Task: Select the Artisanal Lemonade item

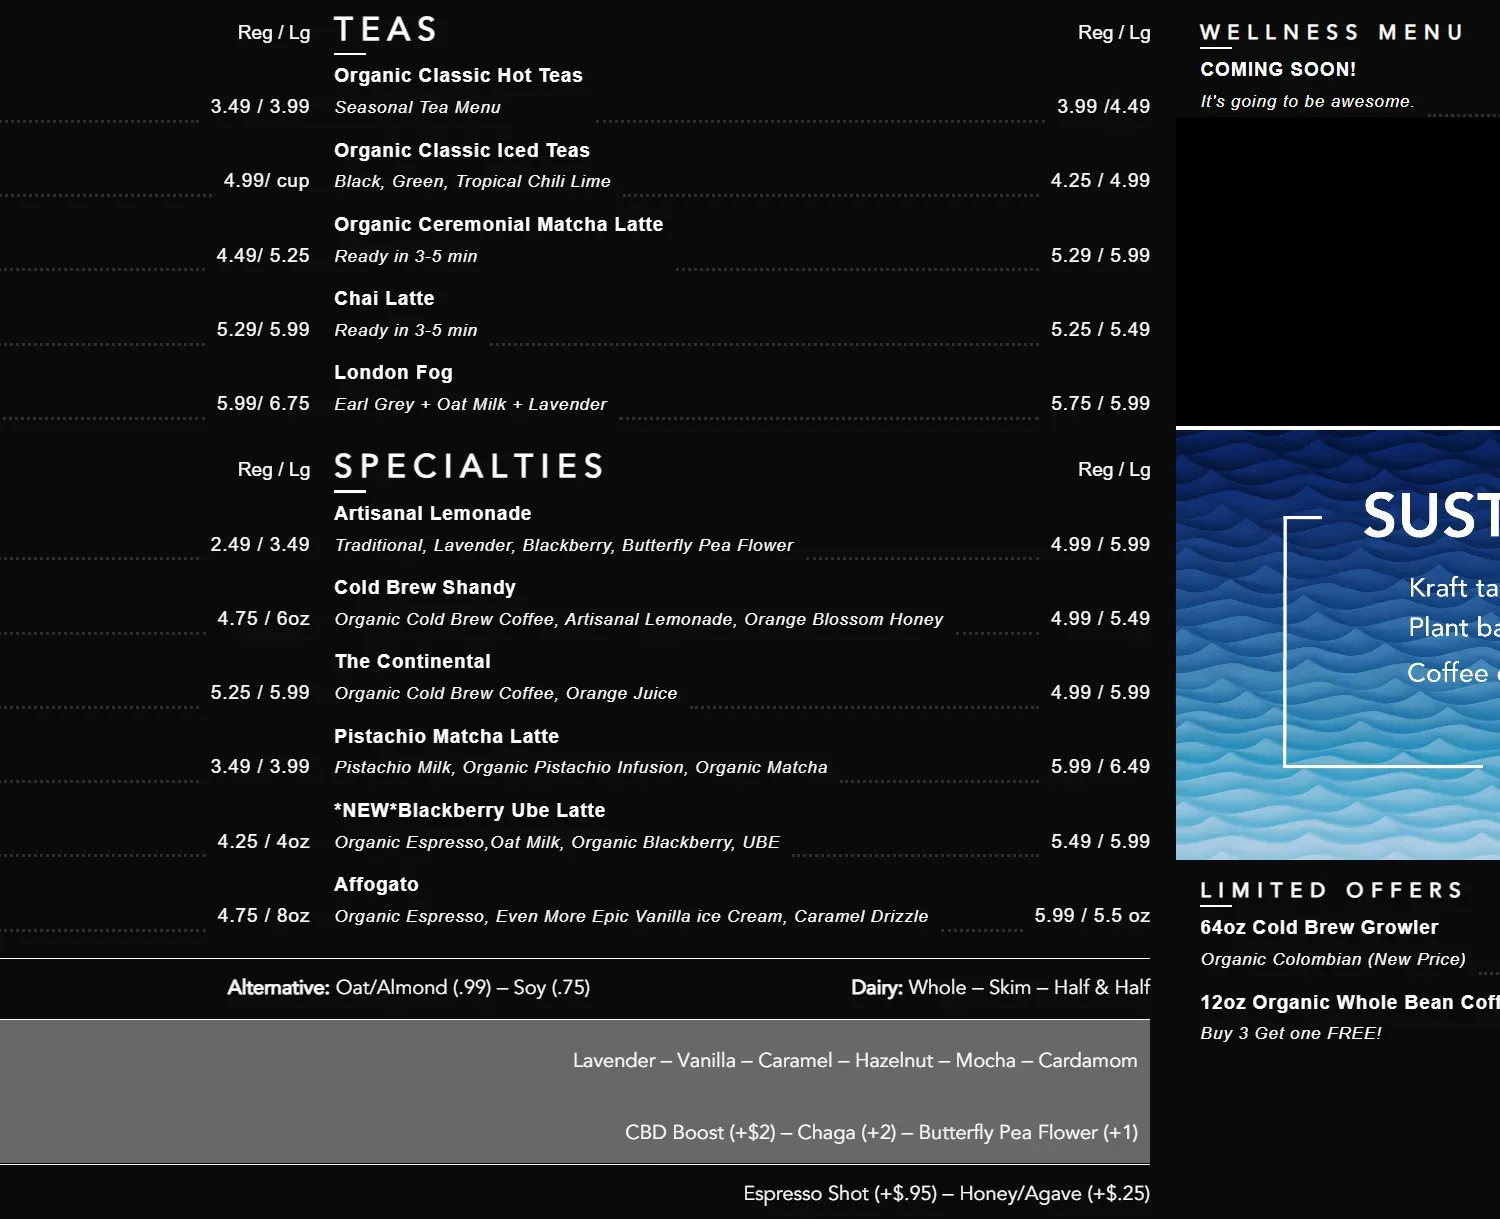Action: point(433,513)
